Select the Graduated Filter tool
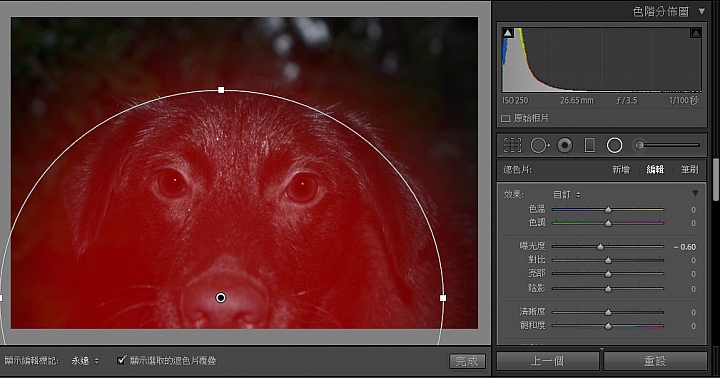720x378 pixels. coord(589,146)
